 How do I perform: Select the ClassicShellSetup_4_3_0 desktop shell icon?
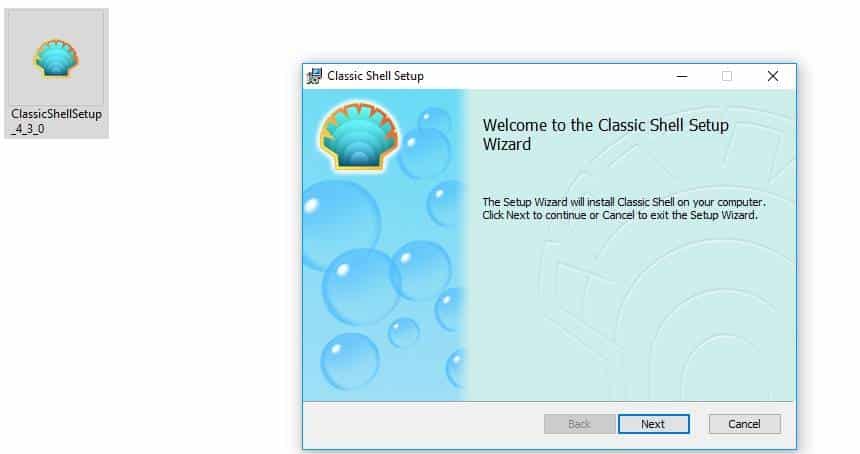coord(56,58)
